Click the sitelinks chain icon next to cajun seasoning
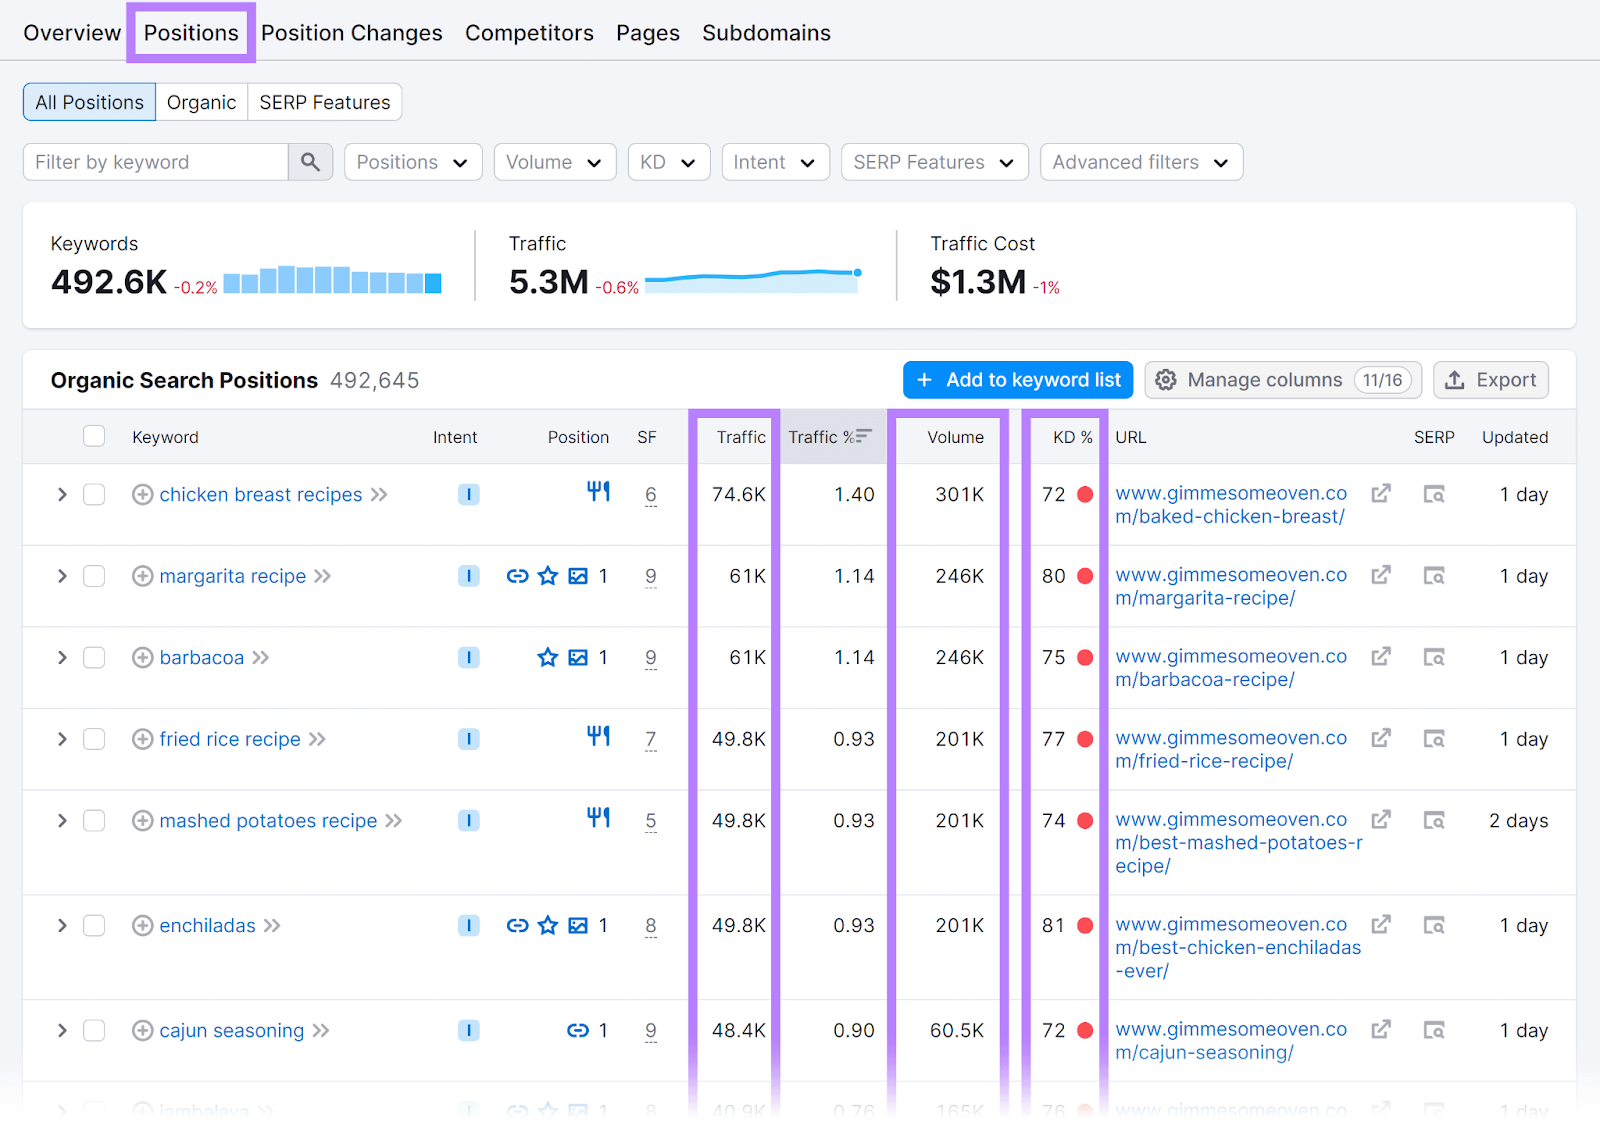 (x=576, y=1030)
